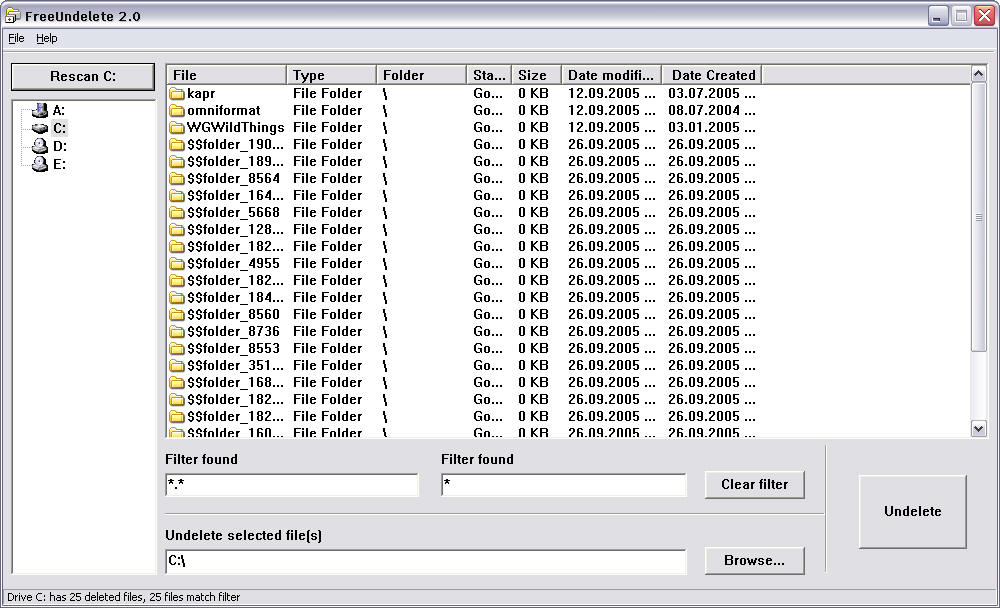
Task: Click the destination path field showing C:\
Action: pyautogui.click(x=425, y=562)
